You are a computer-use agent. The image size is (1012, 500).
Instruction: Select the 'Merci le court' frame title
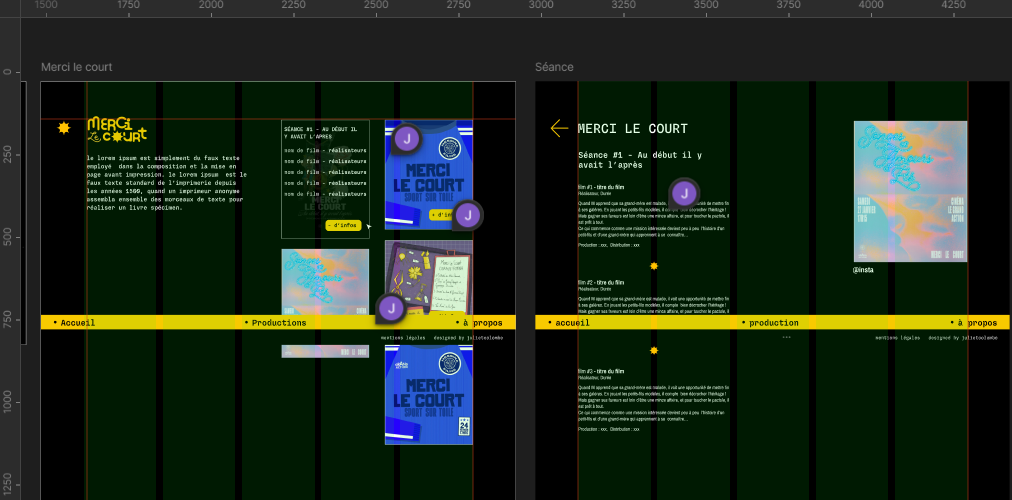(76, 67)
